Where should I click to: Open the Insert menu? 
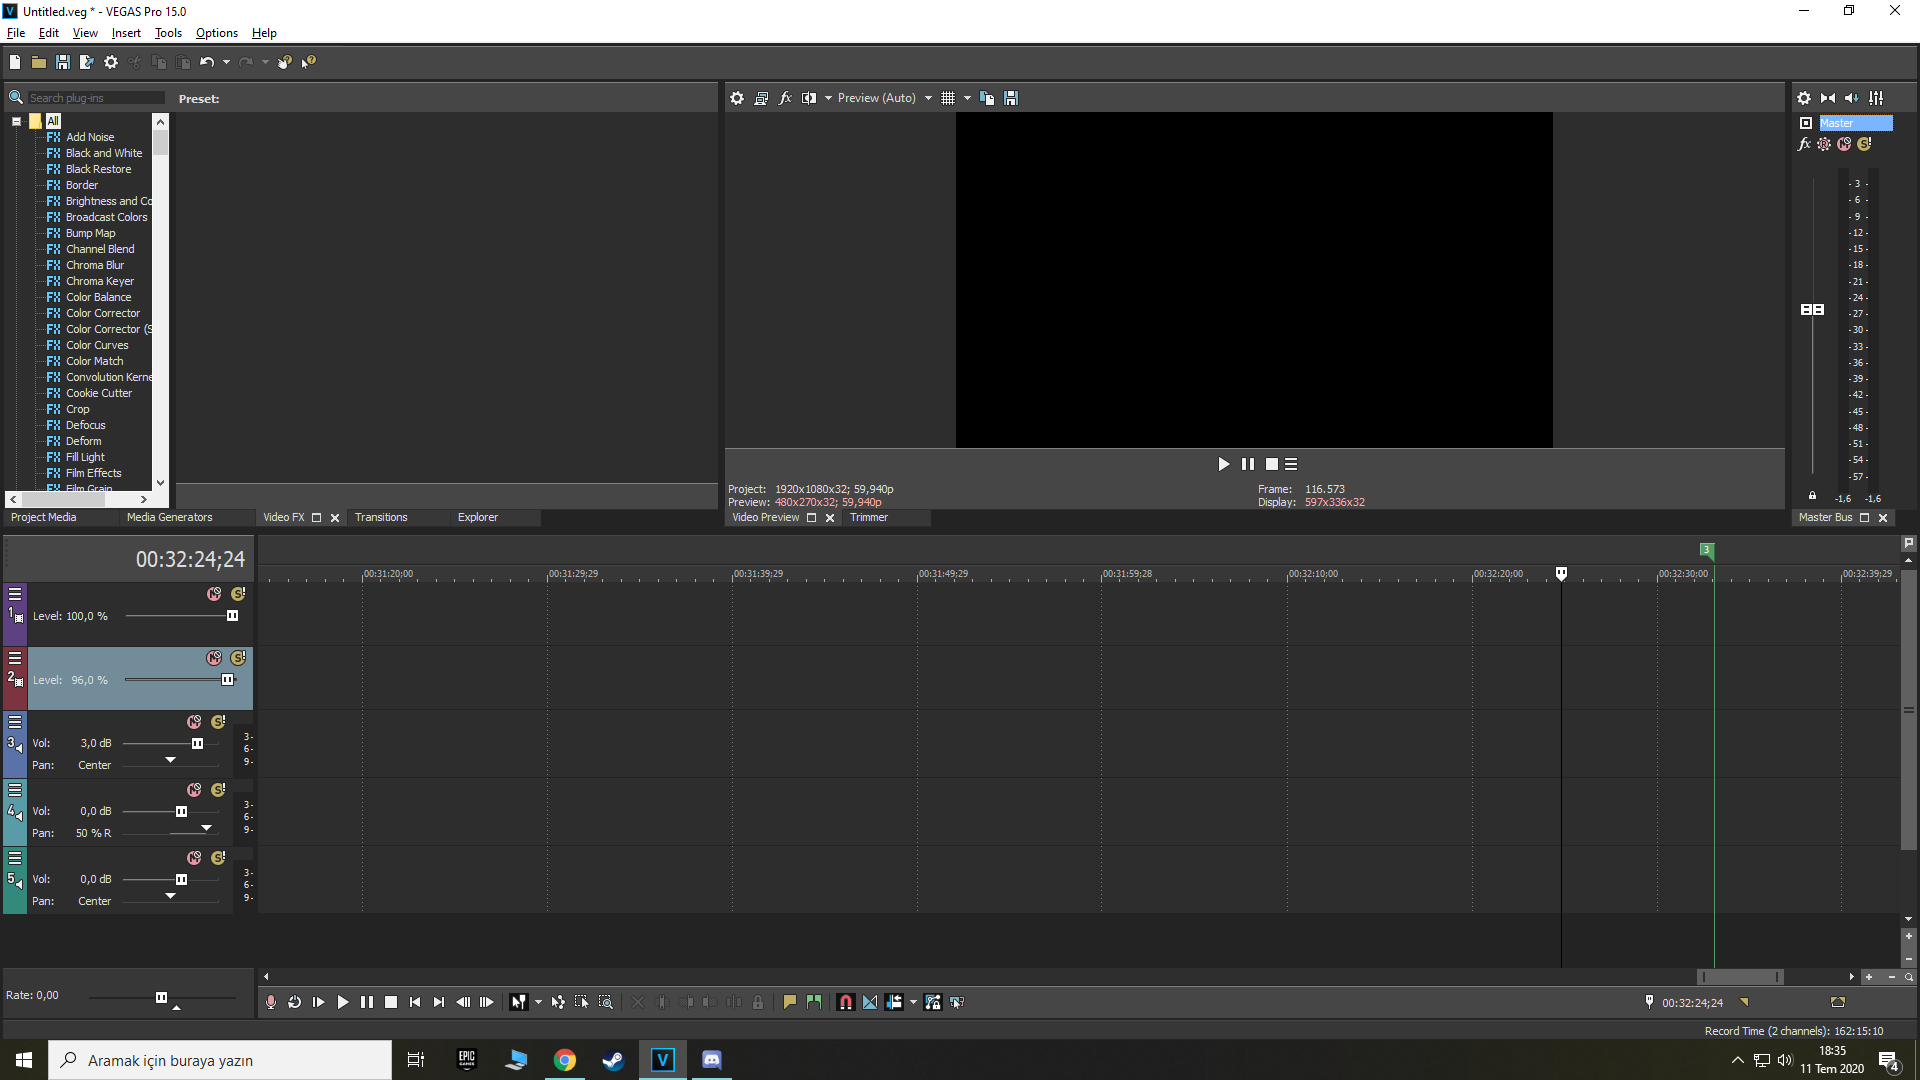tap(126, 33)
